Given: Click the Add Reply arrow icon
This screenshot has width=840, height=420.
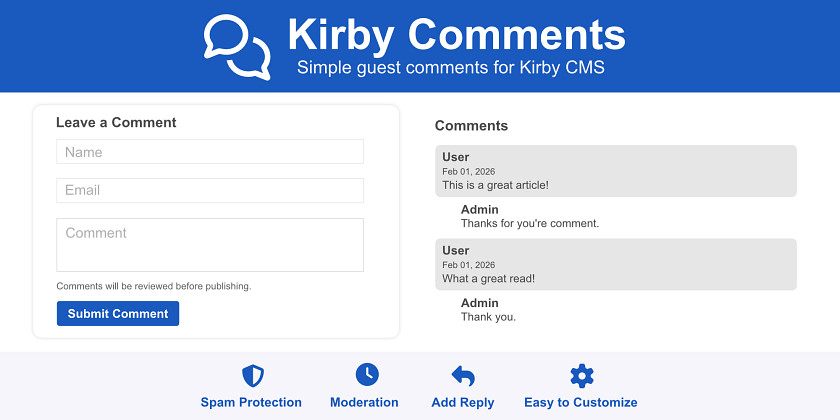Looking at the screenshot, I should (x=463, y=376).
